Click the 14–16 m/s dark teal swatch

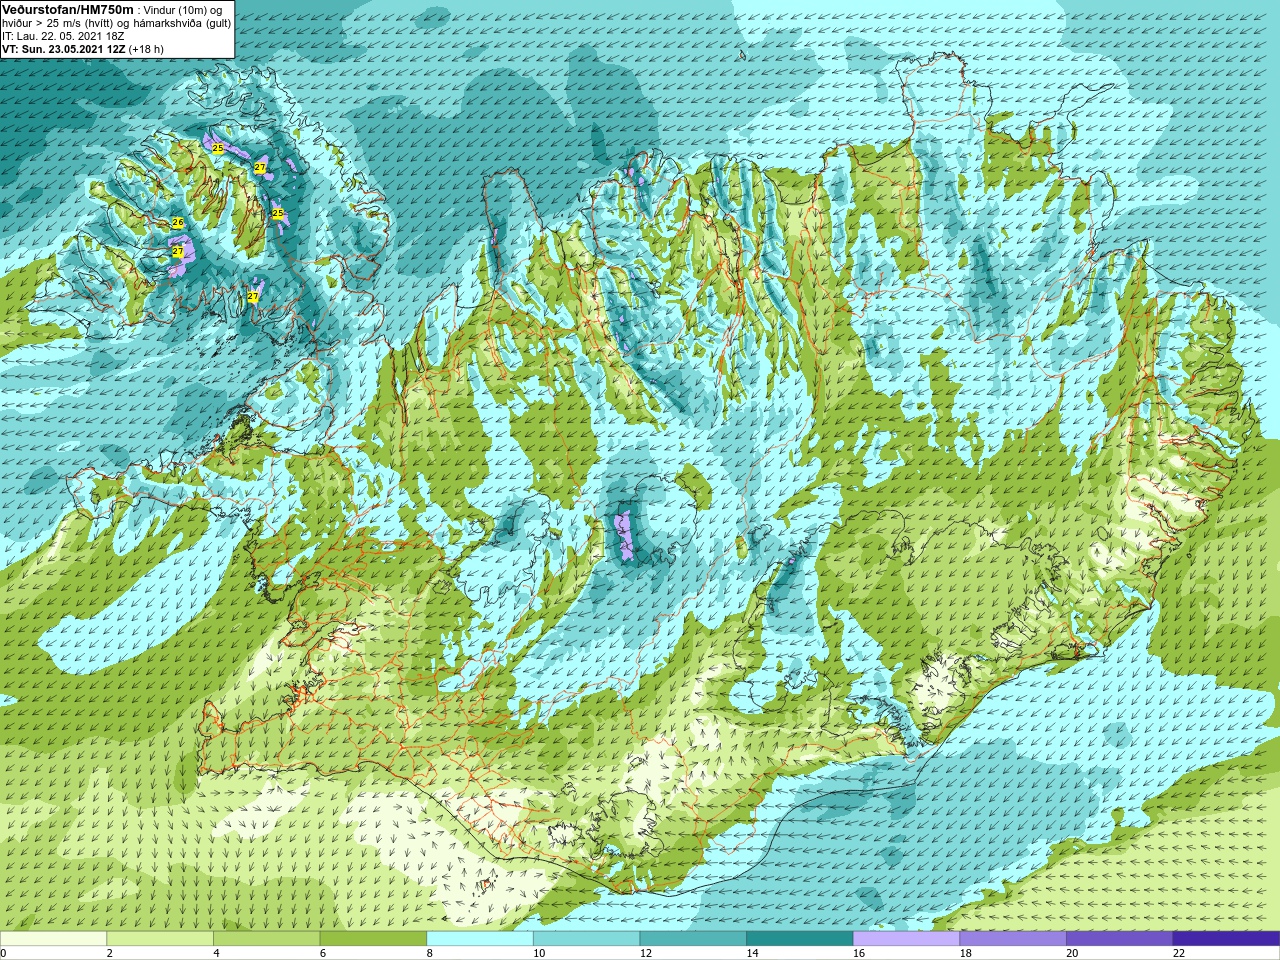800,939
